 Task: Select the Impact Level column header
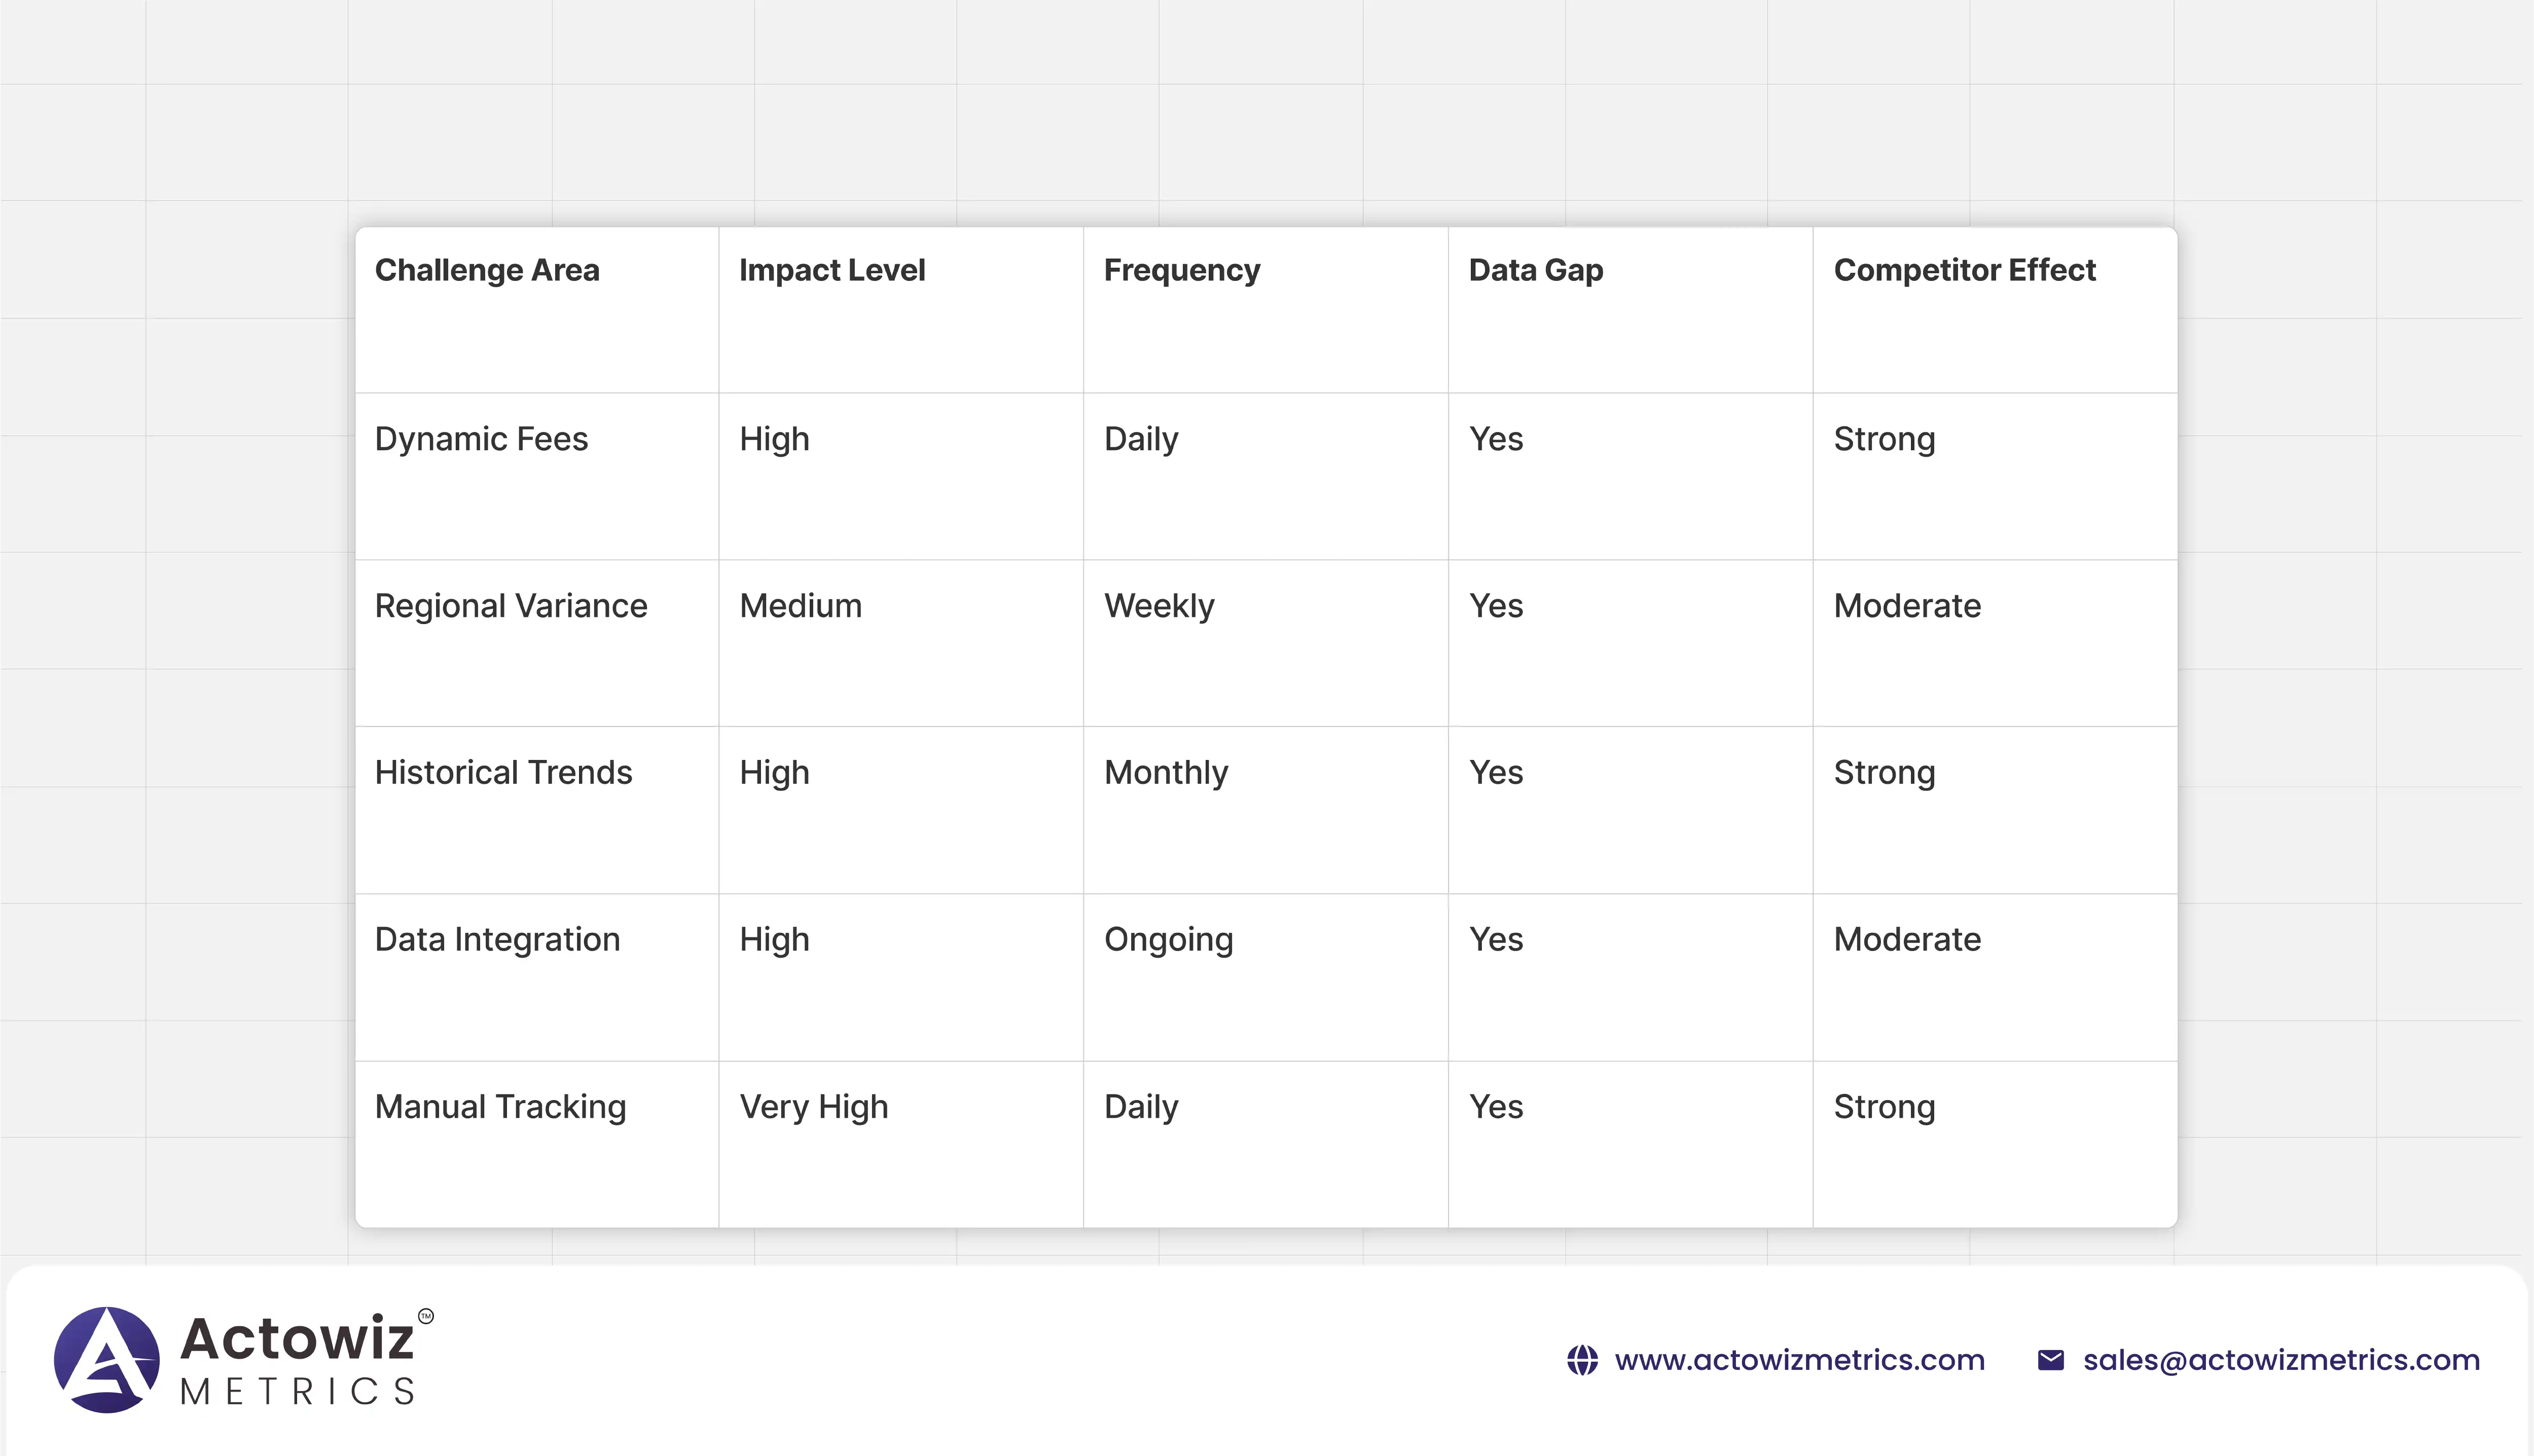click(x=832, y=270)
